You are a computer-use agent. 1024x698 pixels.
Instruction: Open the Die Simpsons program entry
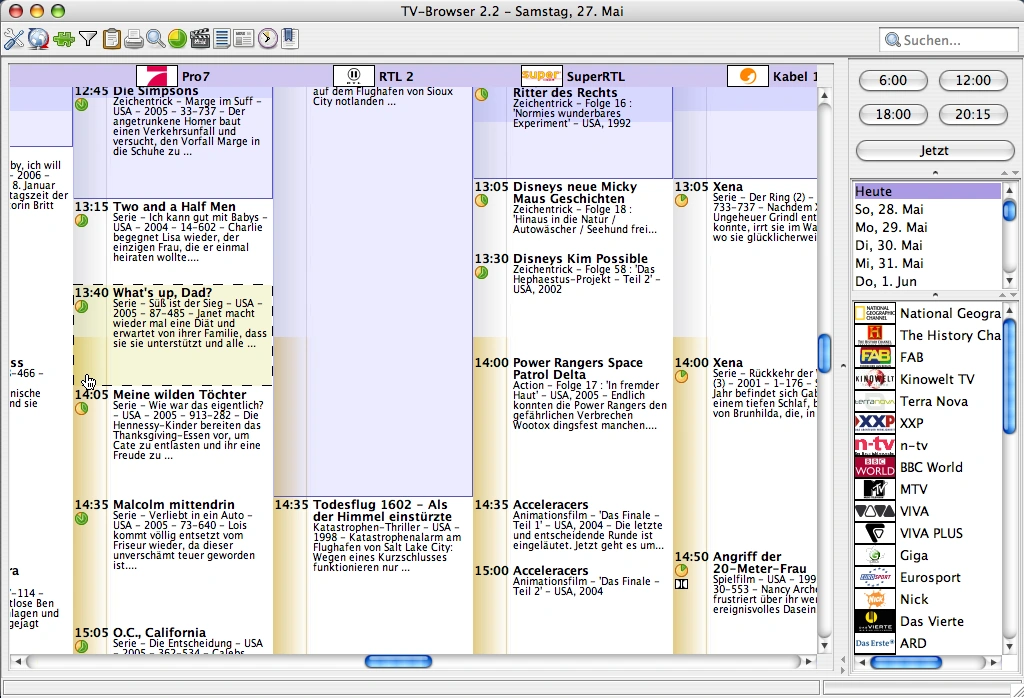coord(173,142)
